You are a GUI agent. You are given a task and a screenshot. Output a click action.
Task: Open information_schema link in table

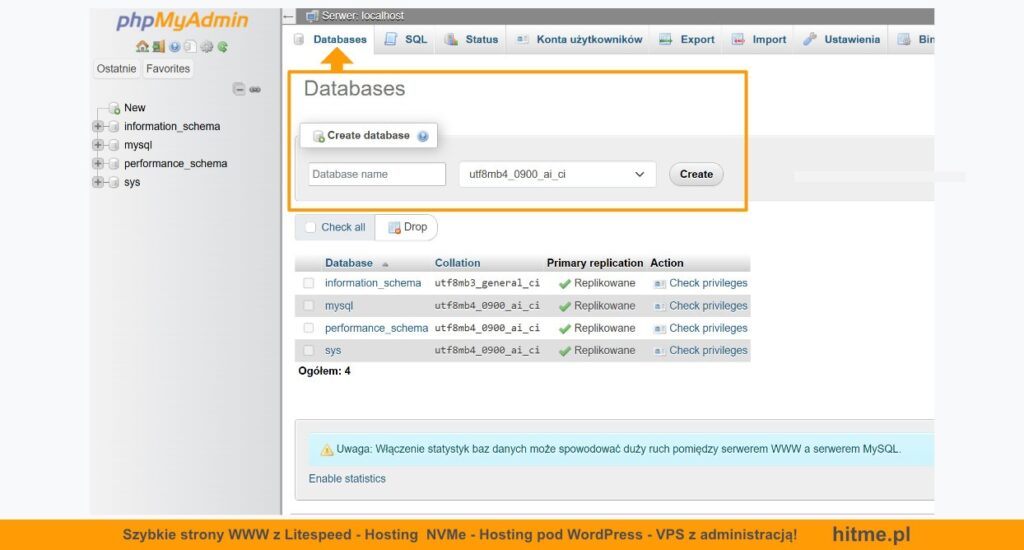pos(373,283)
